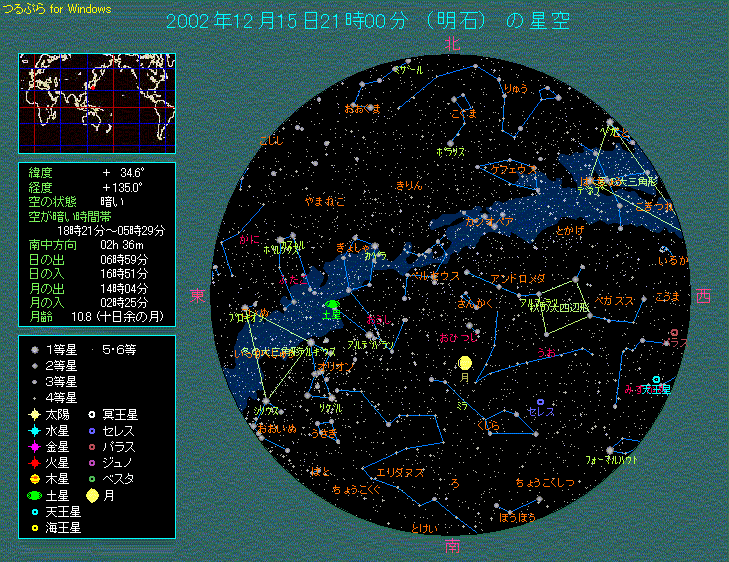
Task: Click the 北 (north) compass label
Action: point(452,44)
